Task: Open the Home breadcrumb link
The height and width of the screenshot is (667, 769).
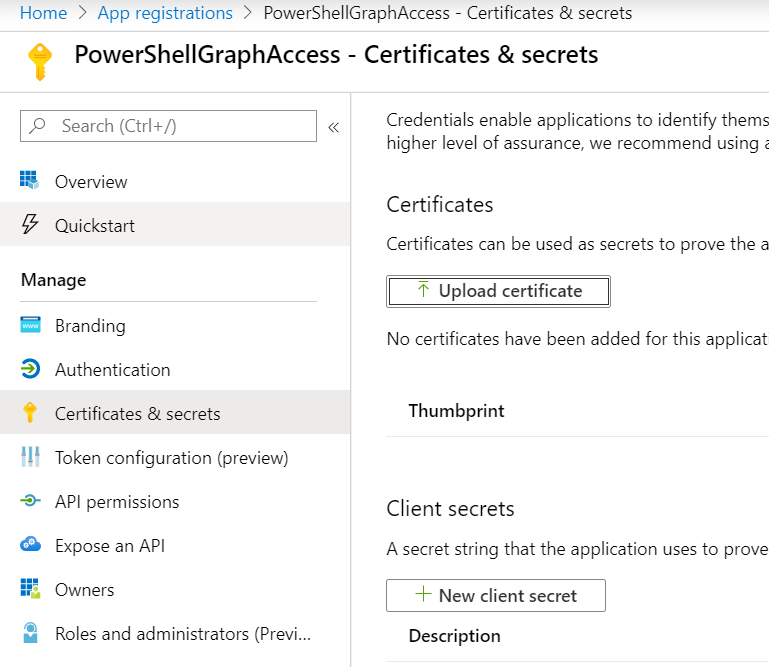Action: coord(43,13)
